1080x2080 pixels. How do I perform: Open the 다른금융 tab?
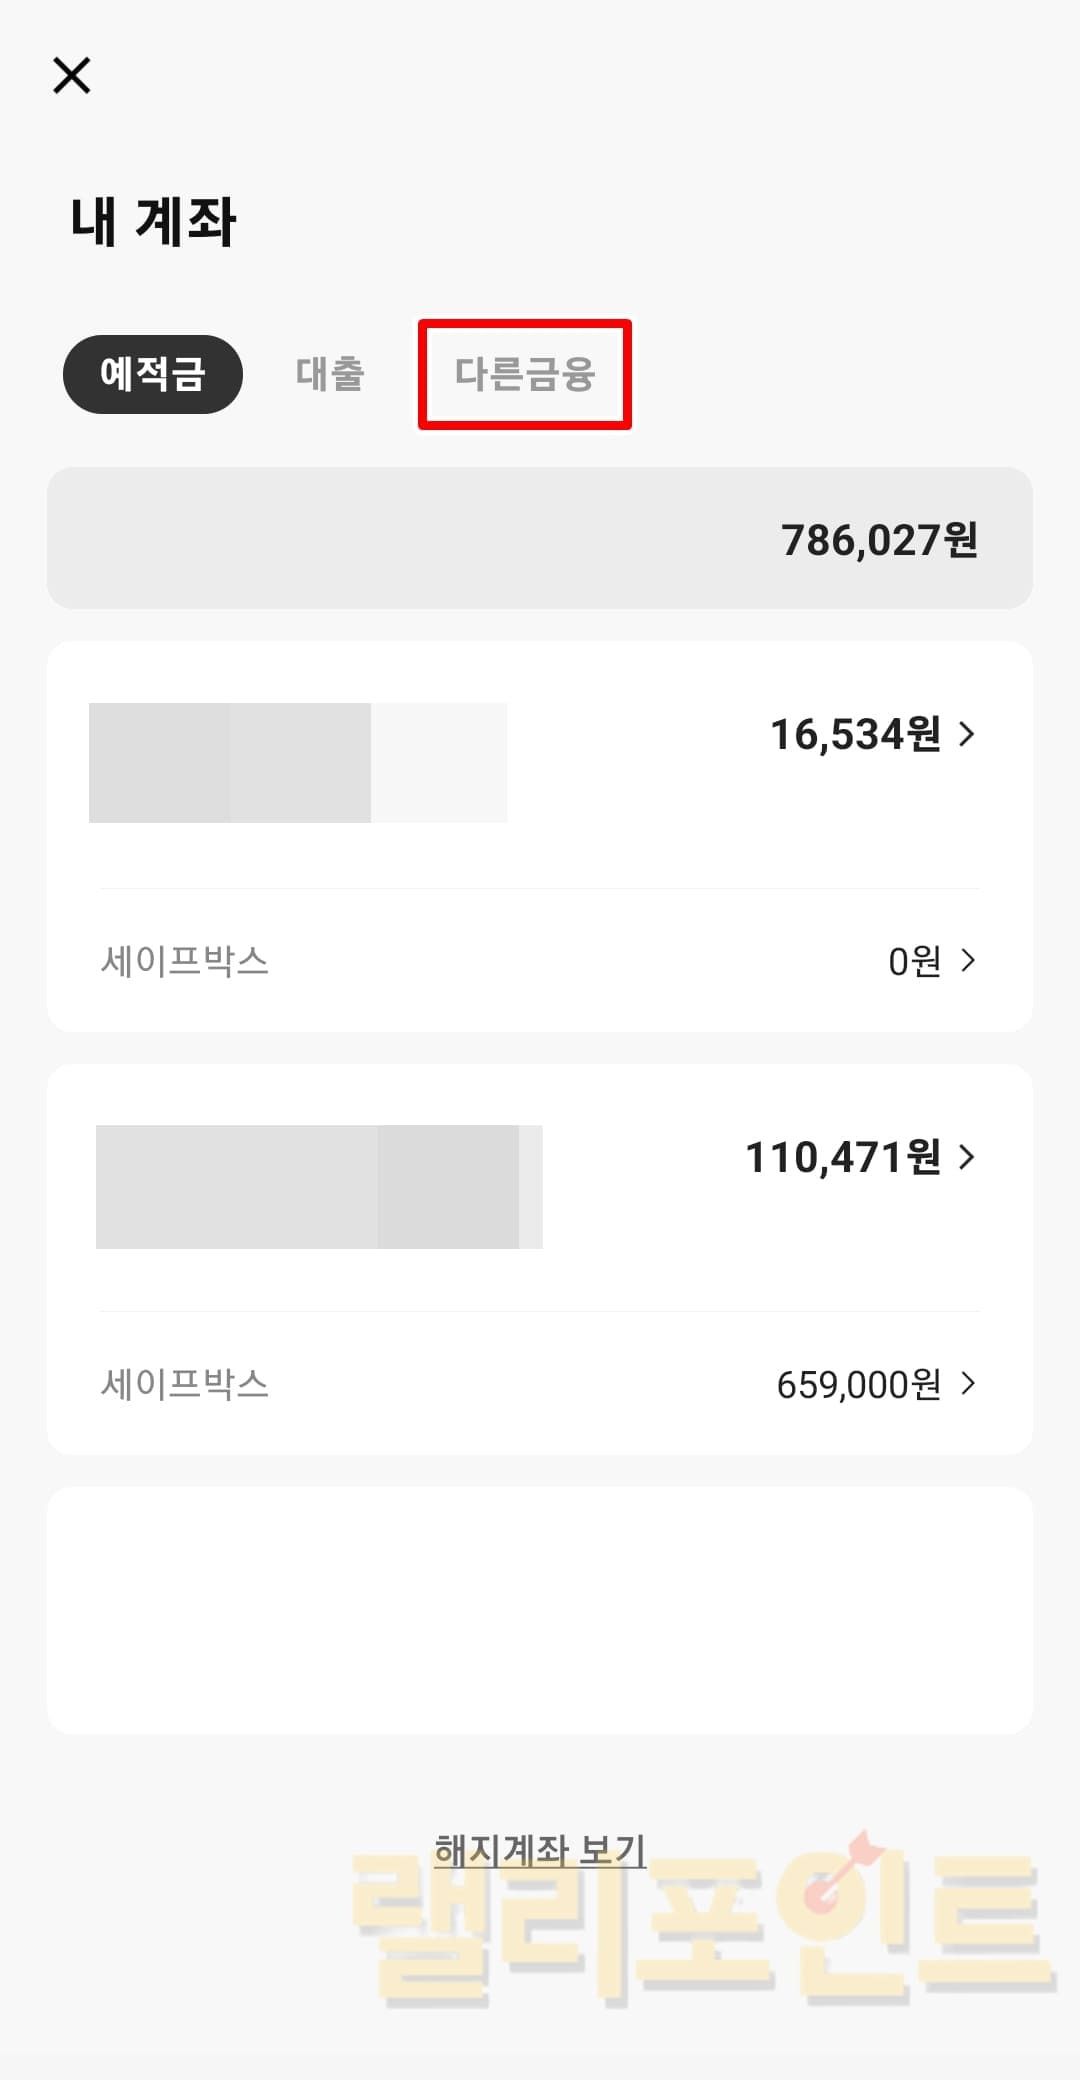pyautogui.click(x=525, y=374)
